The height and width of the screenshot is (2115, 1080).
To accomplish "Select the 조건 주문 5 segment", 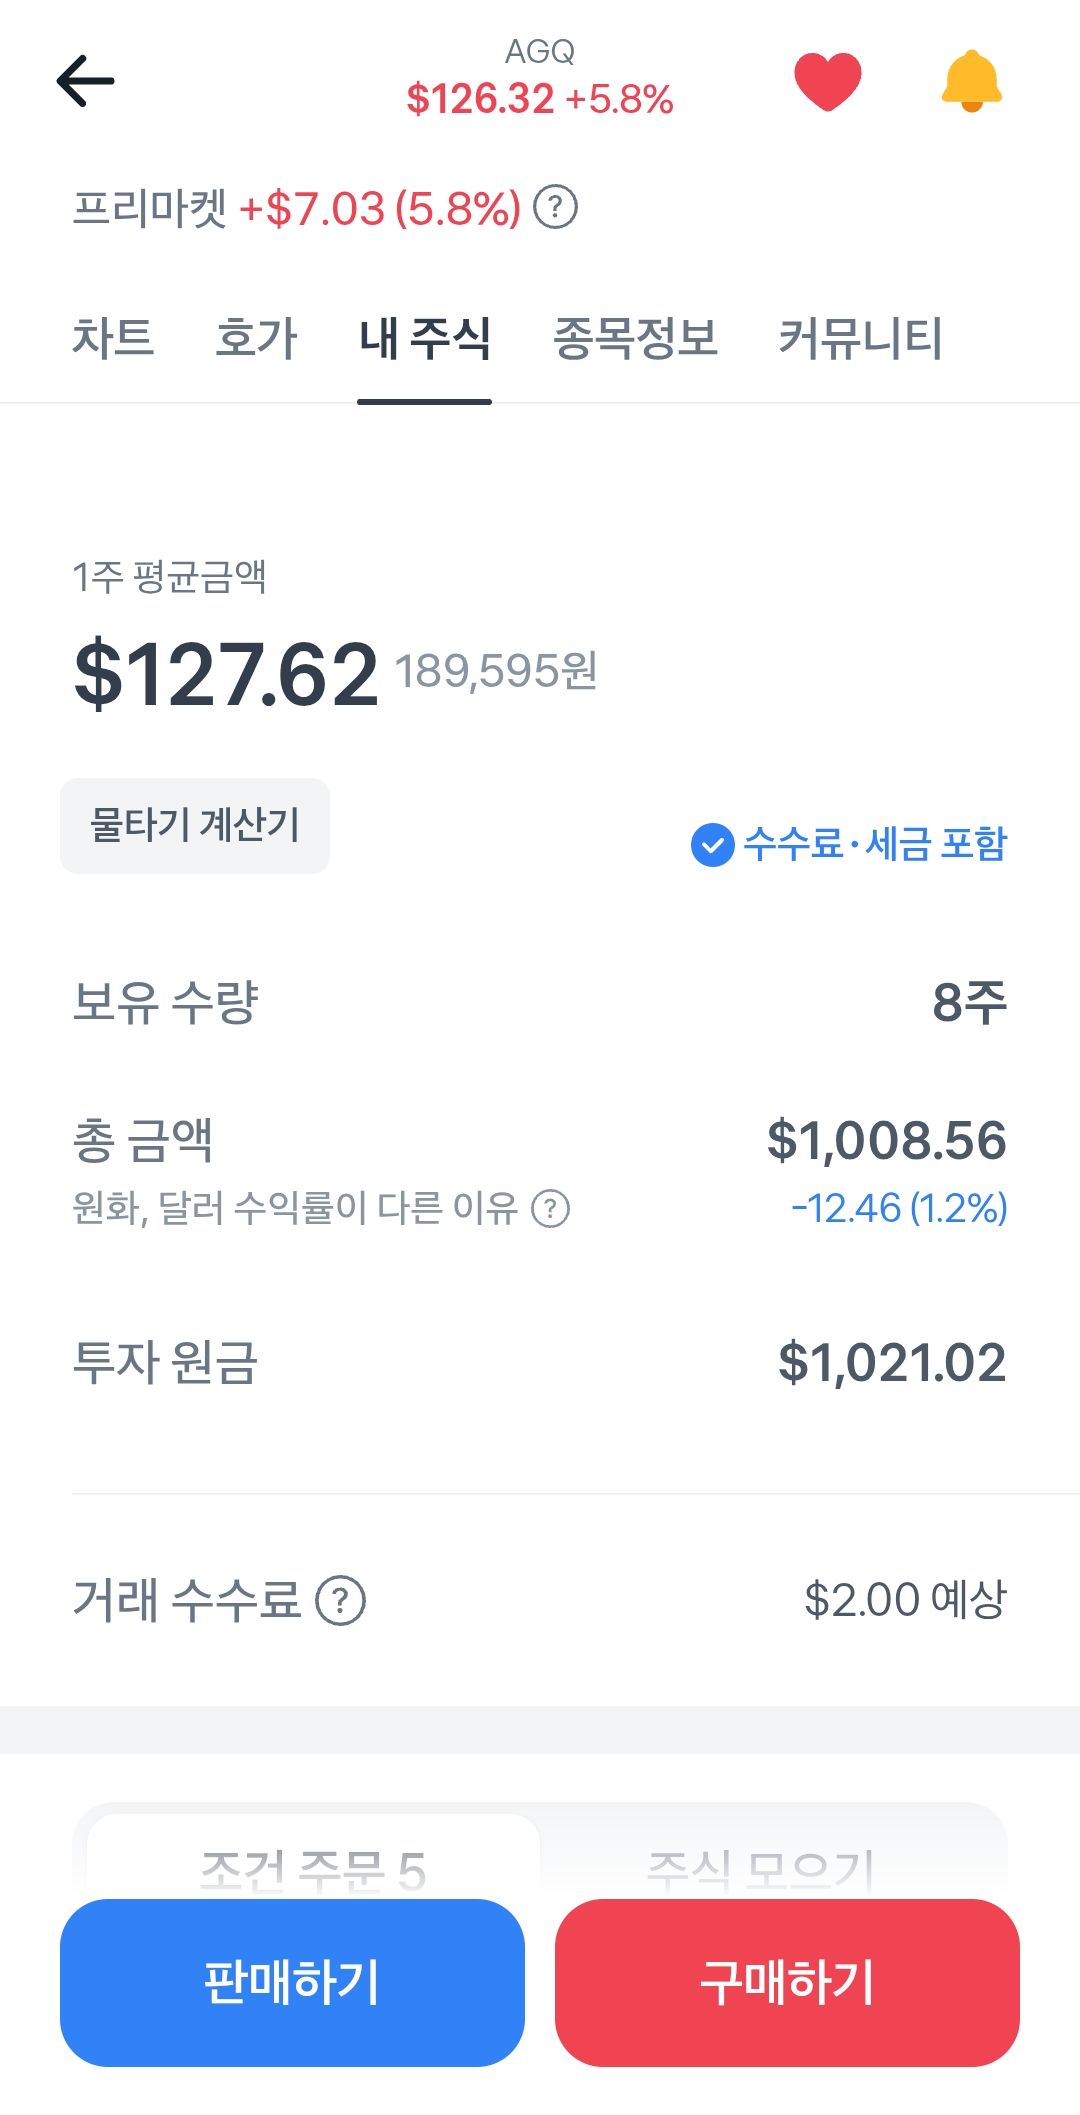I will click(x=313, y=1868).
